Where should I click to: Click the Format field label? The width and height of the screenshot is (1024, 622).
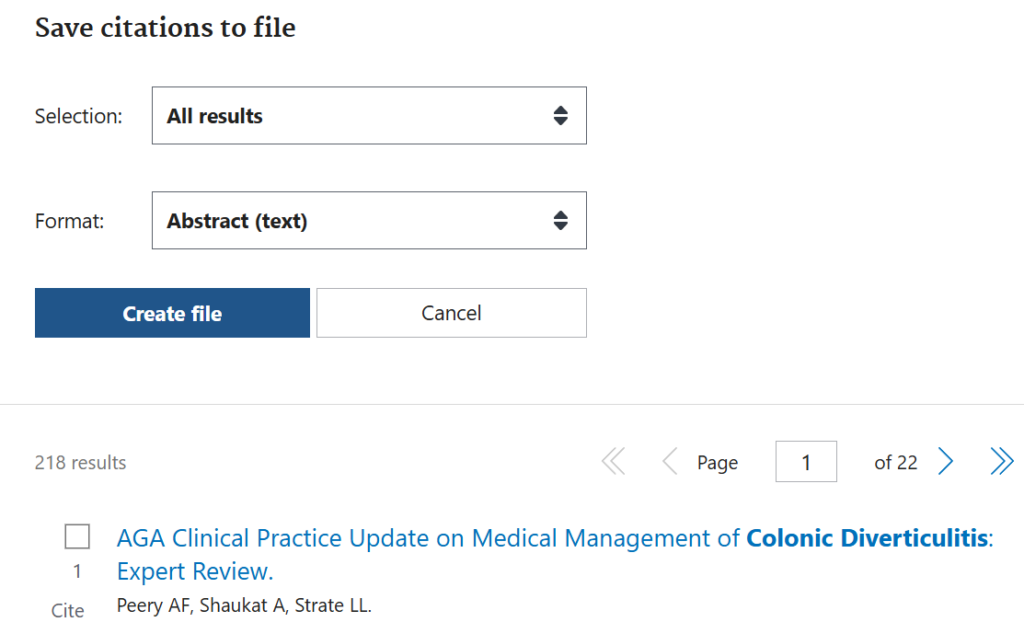tap(70, 221)
